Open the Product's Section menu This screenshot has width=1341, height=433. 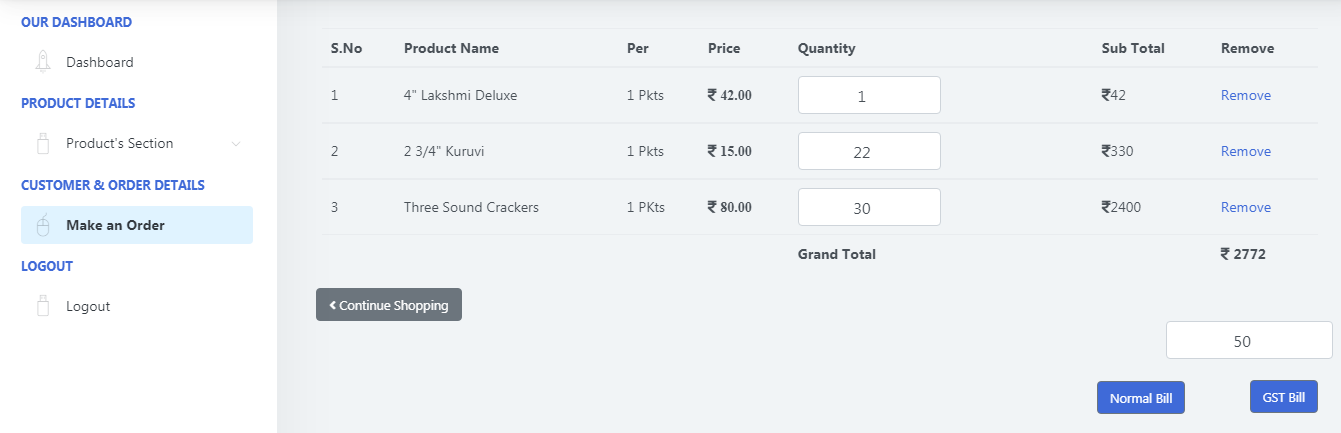pyautogui.click(x=119, y=143)
